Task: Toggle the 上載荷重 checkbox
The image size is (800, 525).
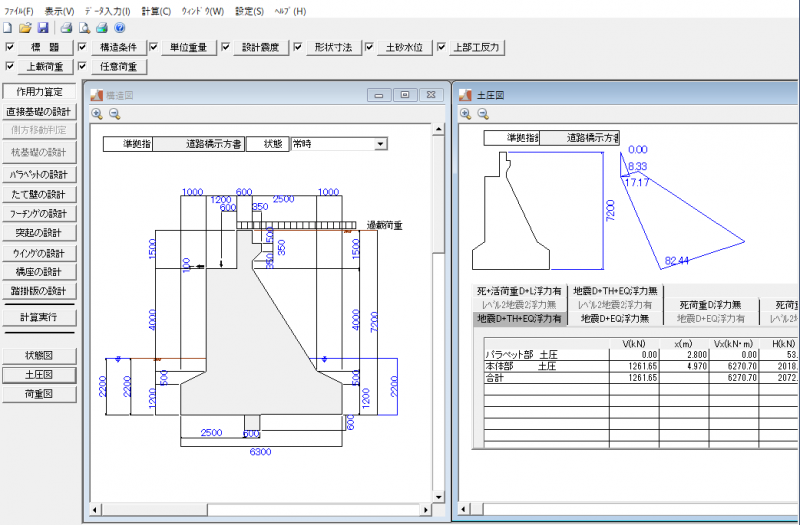Action: tap(10, 66)
